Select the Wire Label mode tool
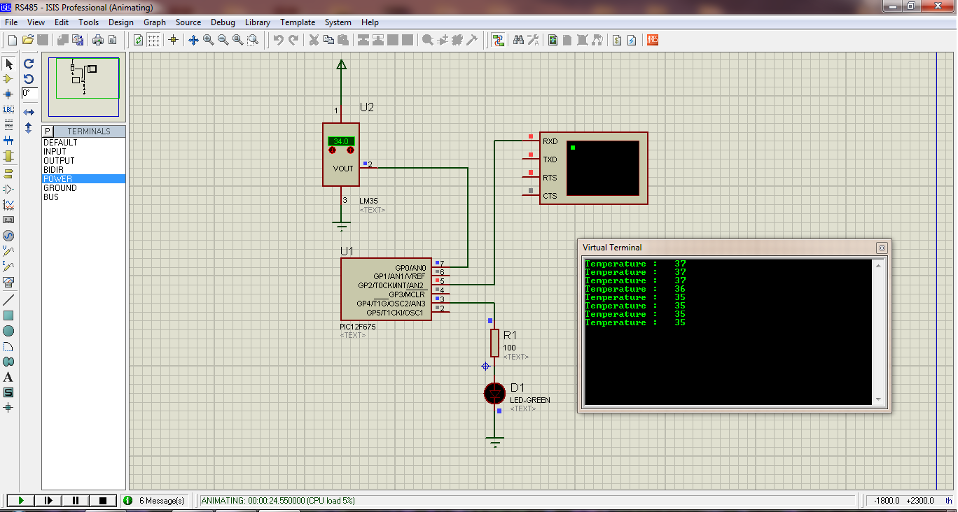 click(x=9, y=110)
